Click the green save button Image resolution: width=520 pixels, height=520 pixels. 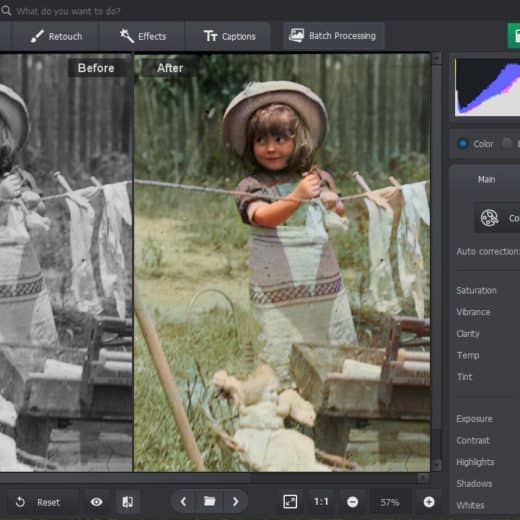click(514, 36)
